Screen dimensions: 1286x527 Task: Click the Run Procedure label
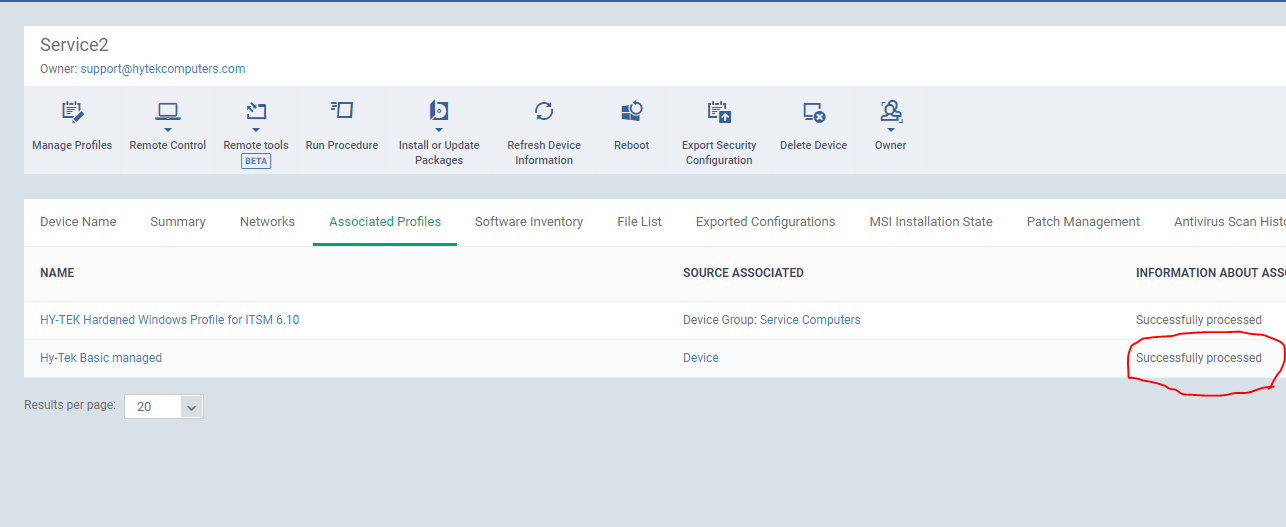[x=342, y=146]
